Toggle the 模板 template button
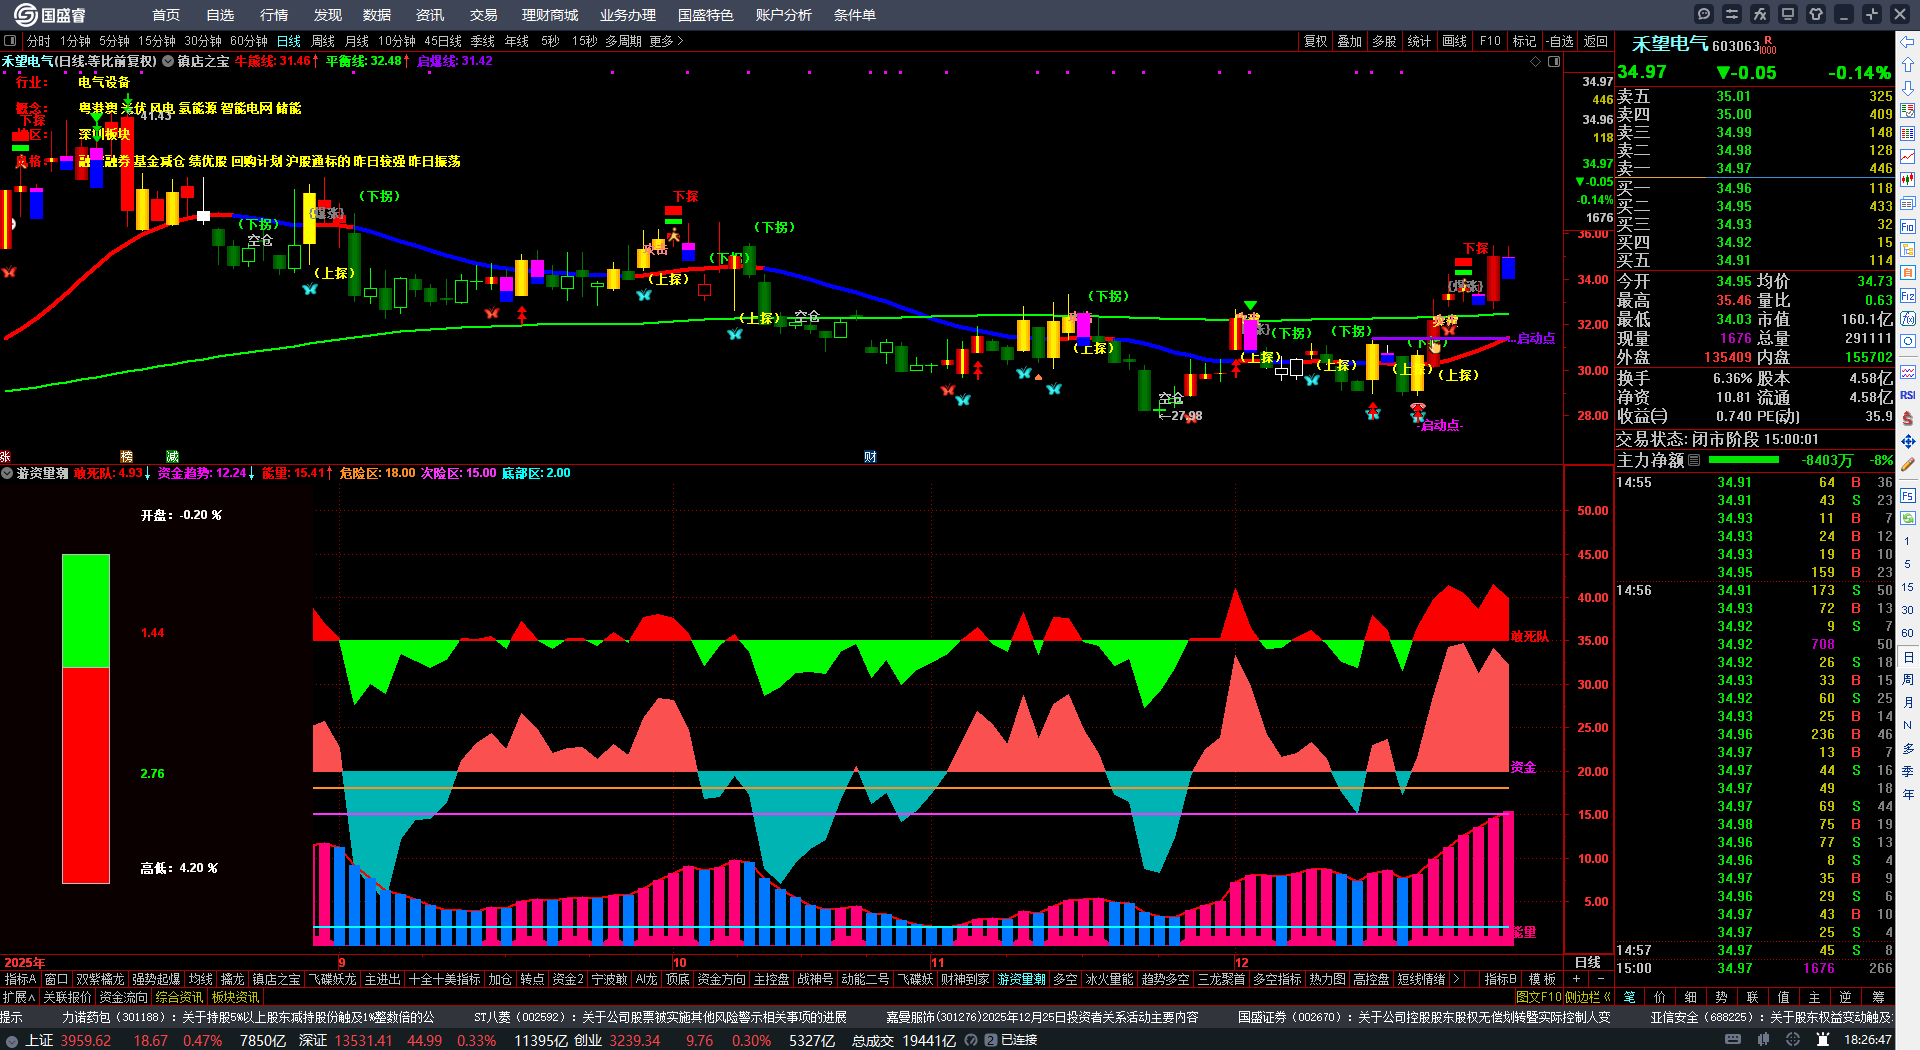The width and height of the screenshot is (1920, 1050). click(x=1543, y=979)
